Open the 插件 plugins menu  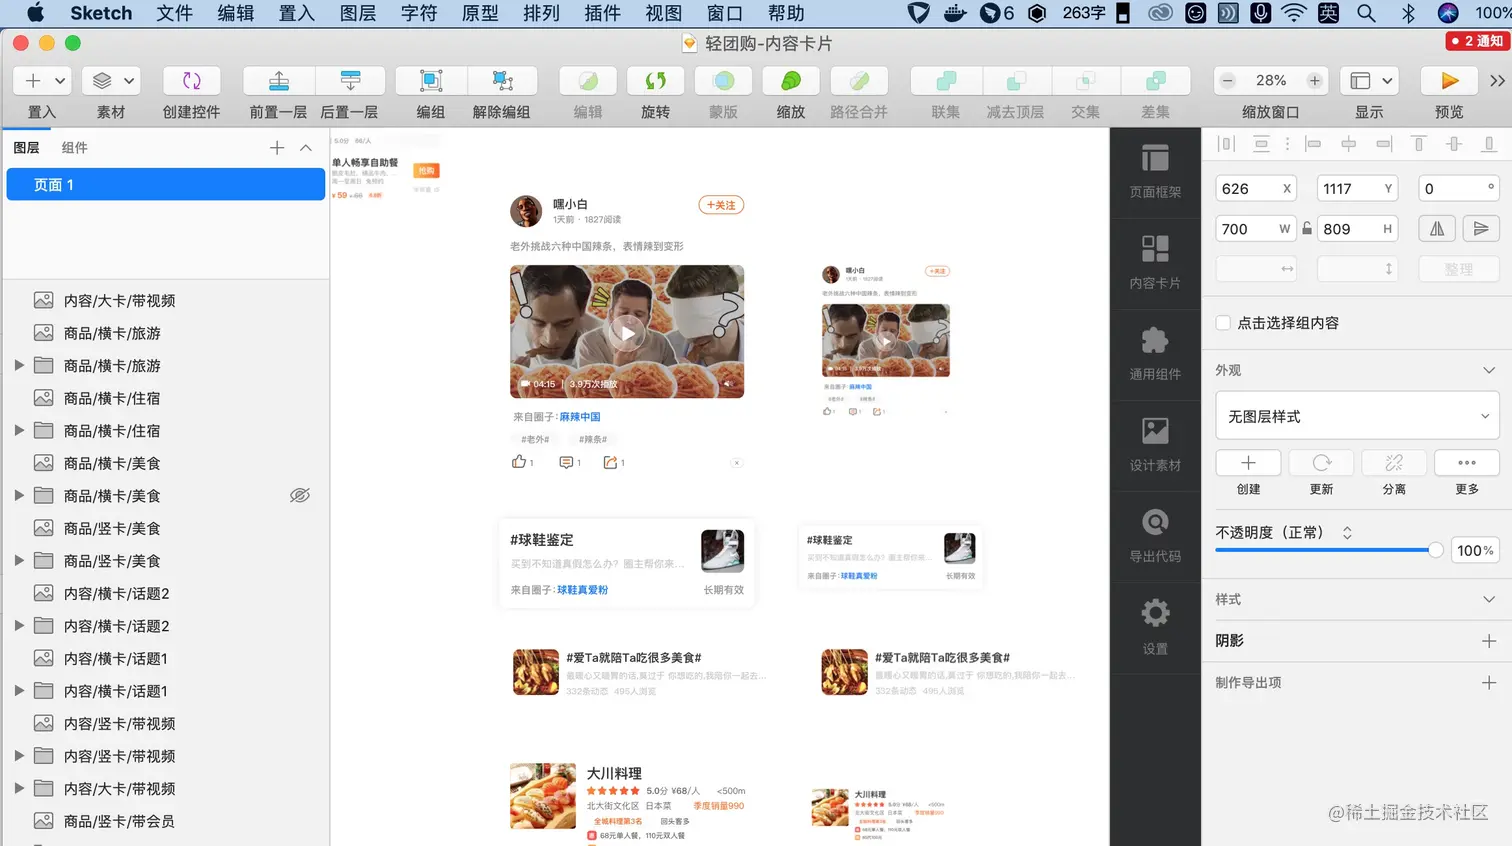[x=602, y=13]
